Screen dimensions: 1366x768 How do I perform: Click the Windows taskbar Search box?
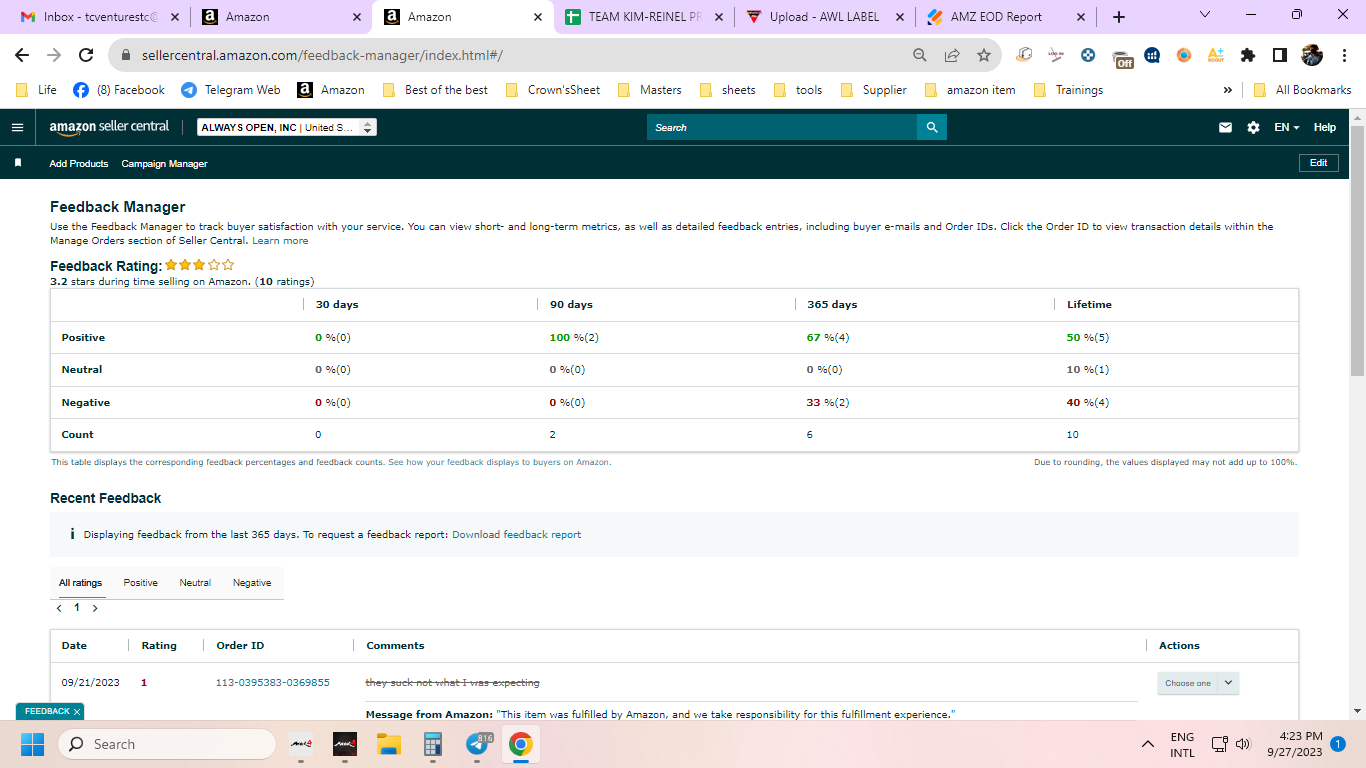pyautogui.click(x=167, y=744)
